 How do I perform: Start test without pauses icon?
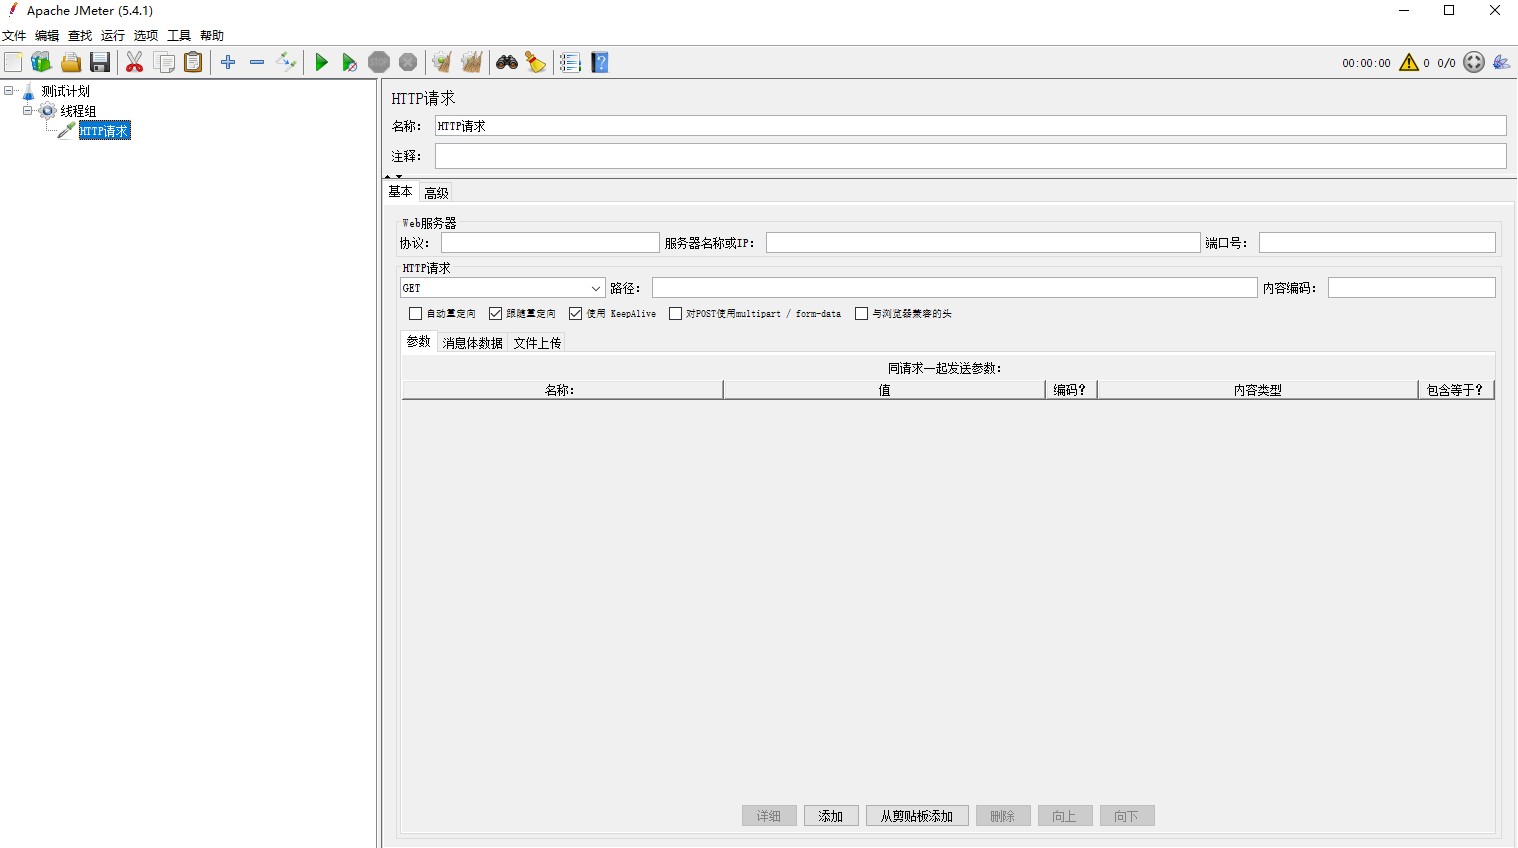tap(349, 62)
